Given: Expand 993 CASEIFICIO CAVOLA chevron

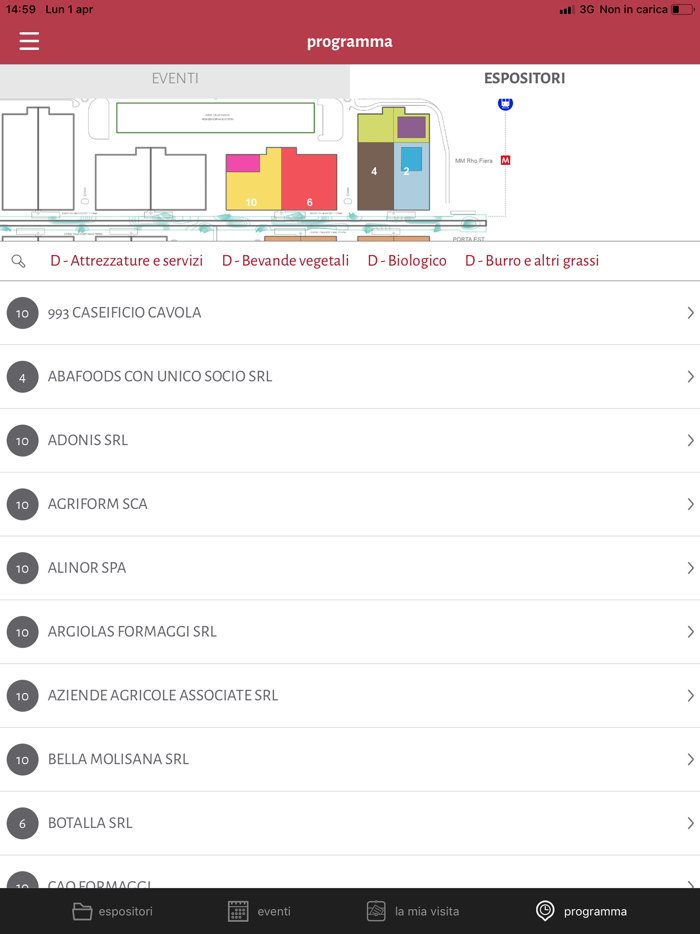Looking at the screenshot, I should [x=690, y=313].
